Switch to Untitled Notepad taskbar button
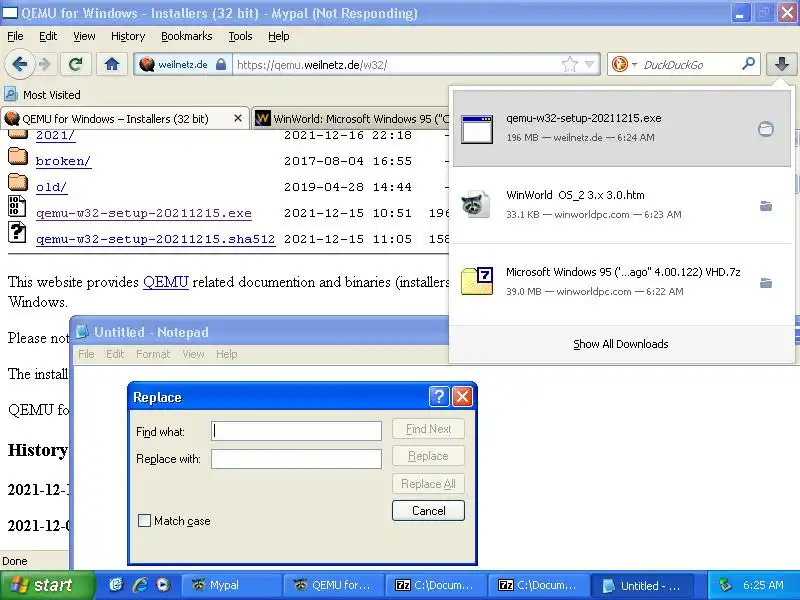Image resolution: width=800 pixels, height=600 pixels. point(642,585)
